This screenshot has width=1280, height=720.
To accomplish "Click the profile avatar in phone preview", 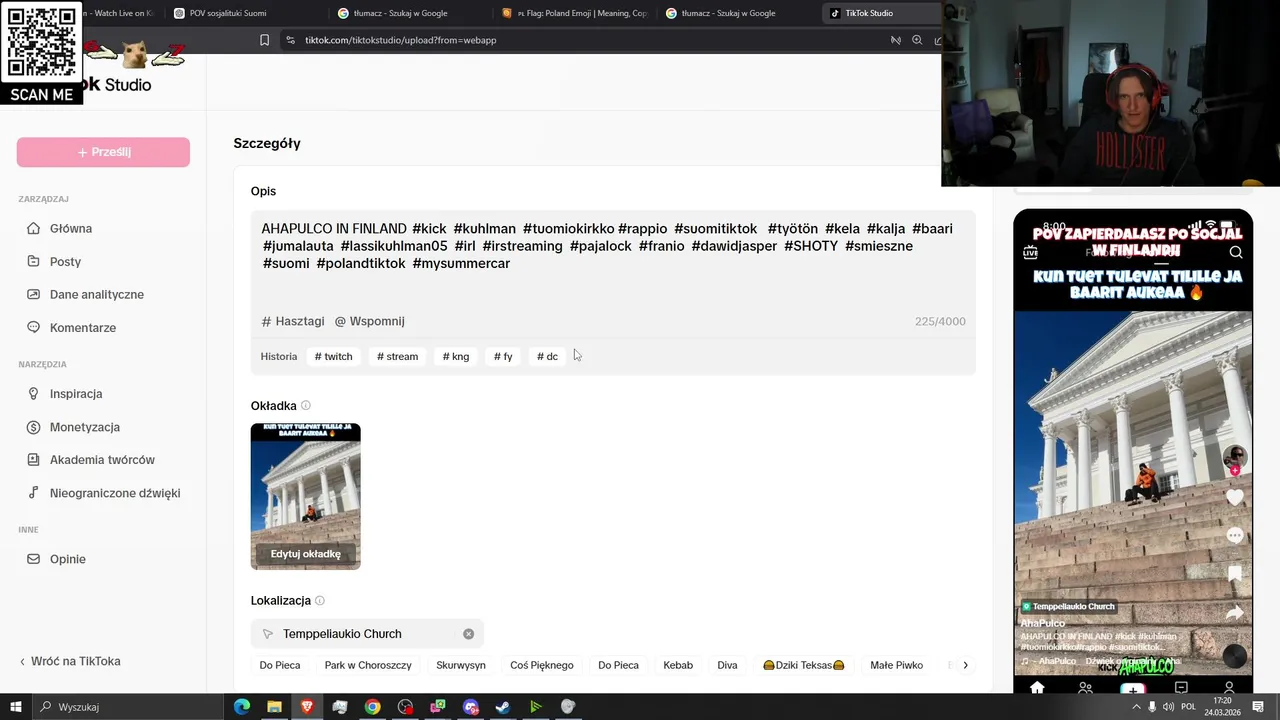I will [1235, 458].
